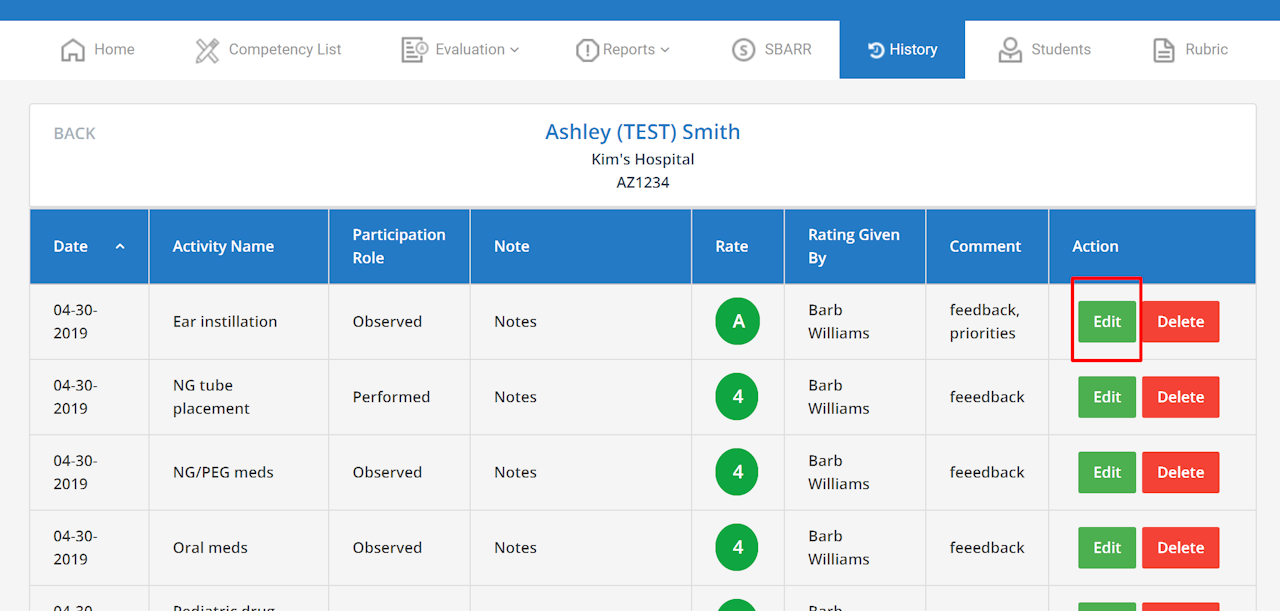Click the green A rating badge
This screenshot has width=1280, height=611.
tap(738, 322)
